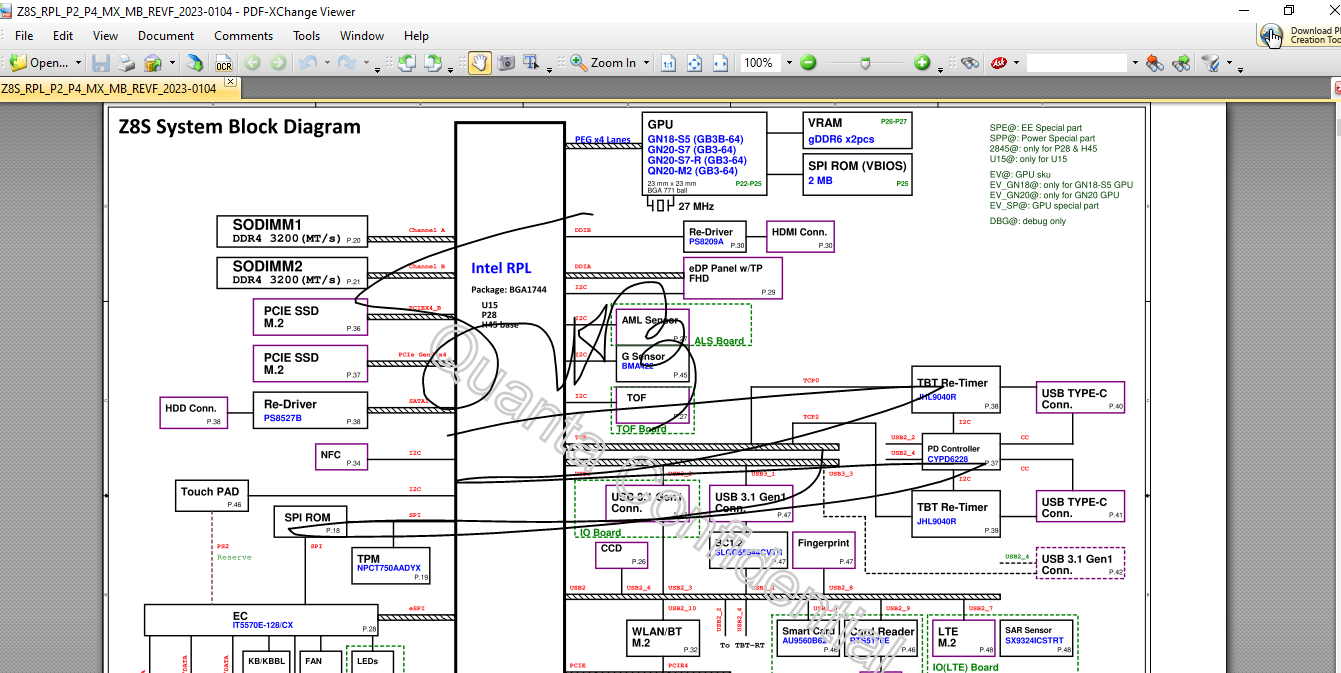The width and height of the screenshot is (1341, 673).
Task: Click the export document icon
Action: [195, 63]
